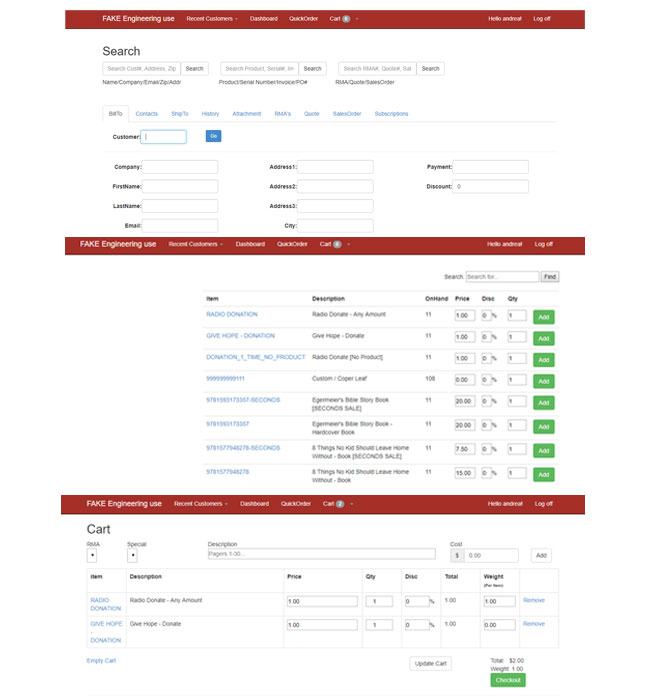Expand the RMA dropdown in Cart
Screen dimensions: 650x700
coord(92,555)
